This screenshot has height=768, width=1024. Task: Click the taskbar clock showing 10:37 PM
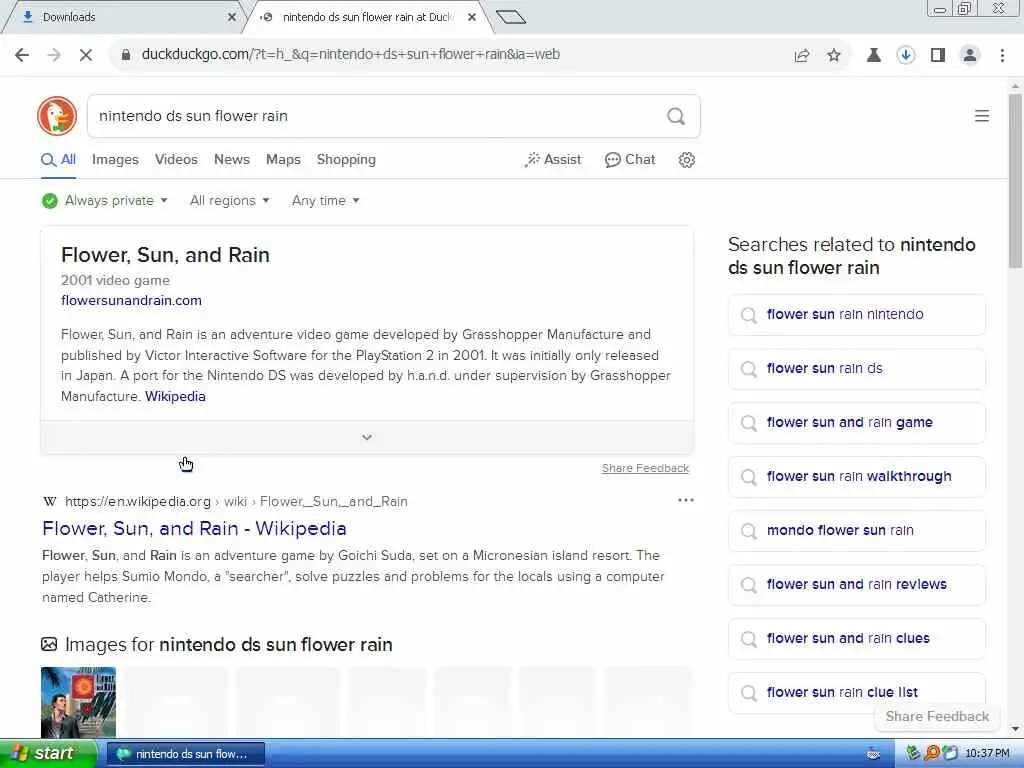pyautogui.click(x=987, y=754)
